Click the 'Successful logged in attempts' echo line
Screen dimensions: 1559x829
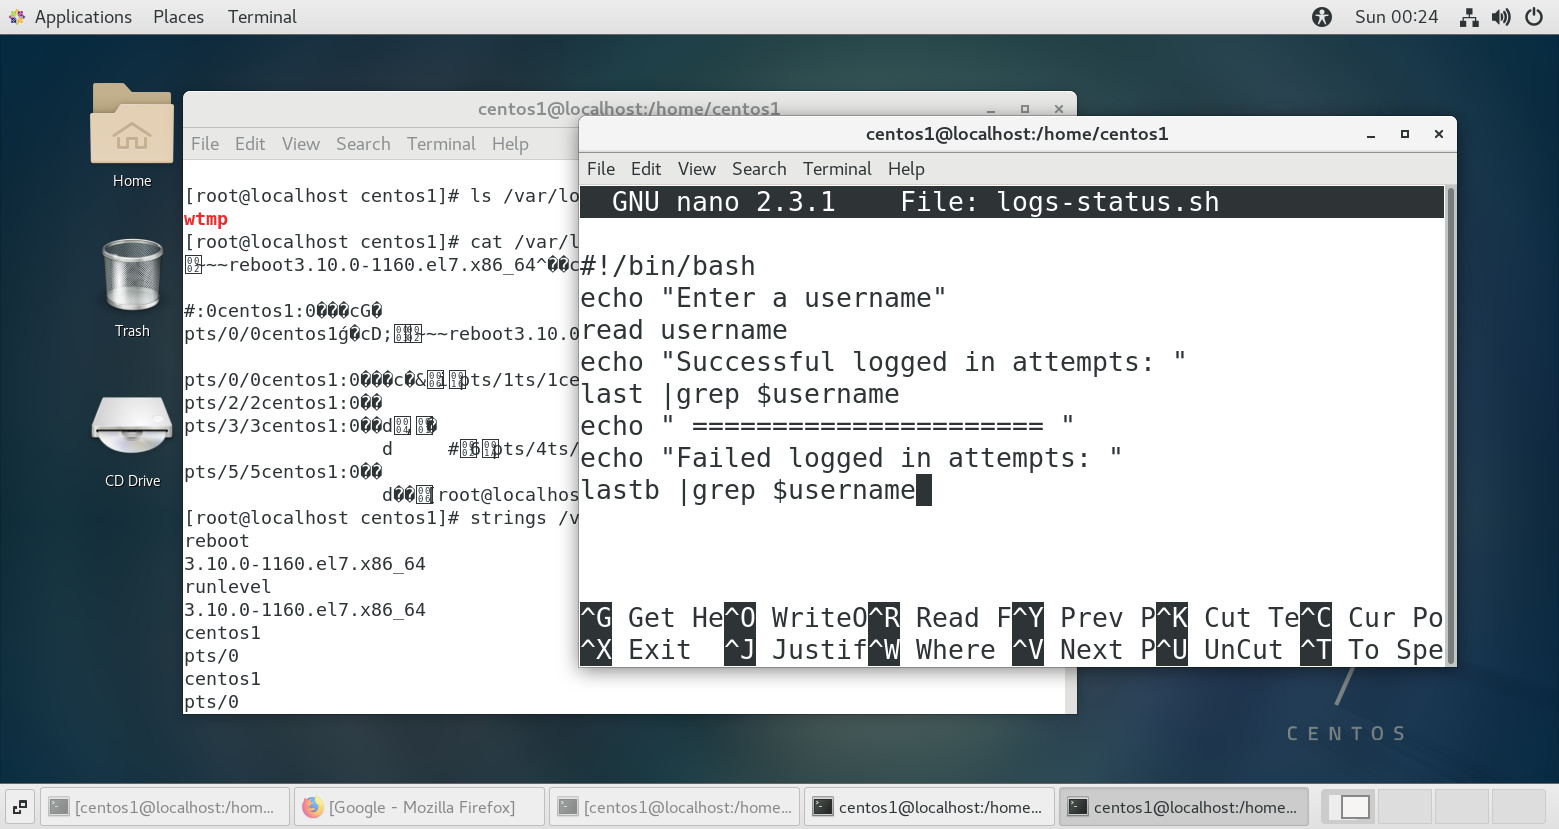[883, 362]
